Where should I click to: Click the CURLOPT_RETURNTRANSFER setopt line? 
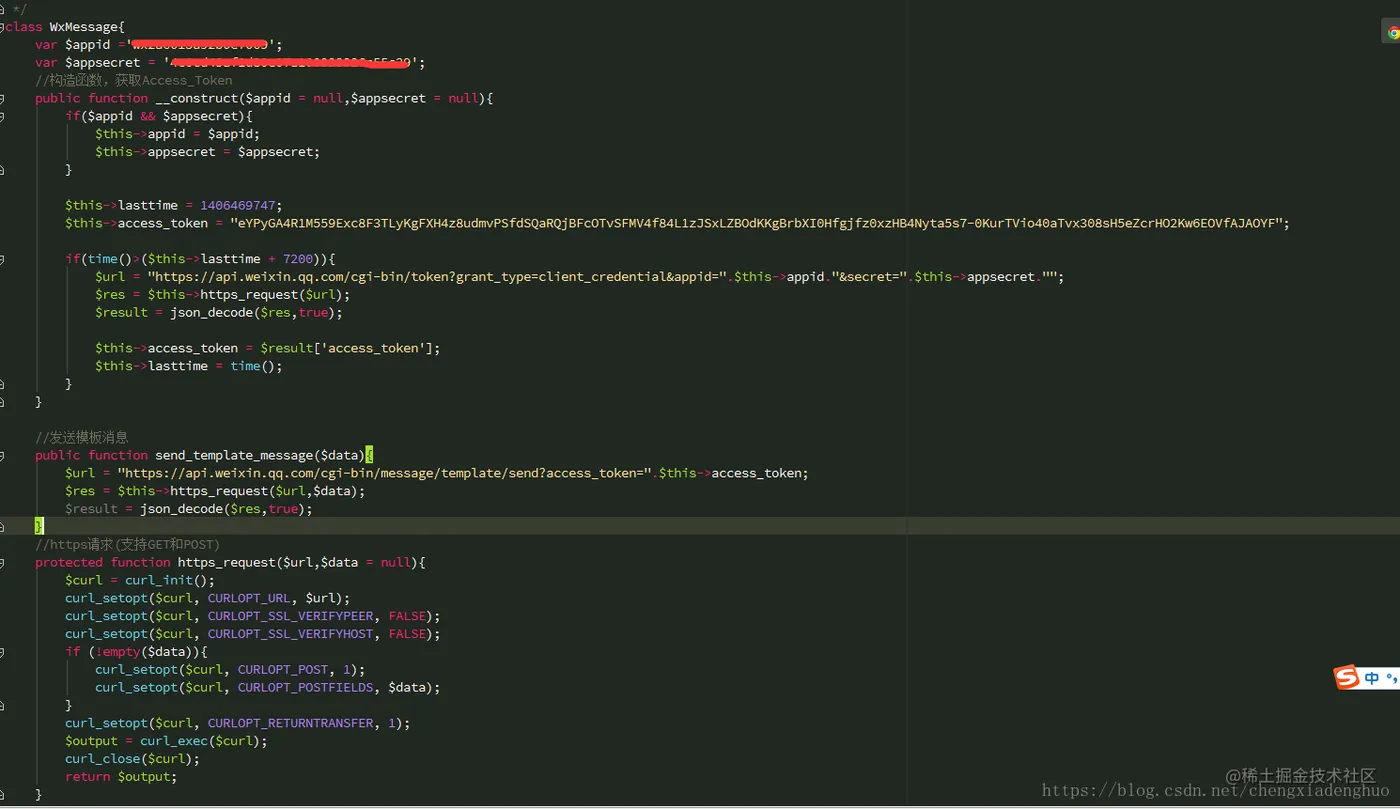(238, 723)
